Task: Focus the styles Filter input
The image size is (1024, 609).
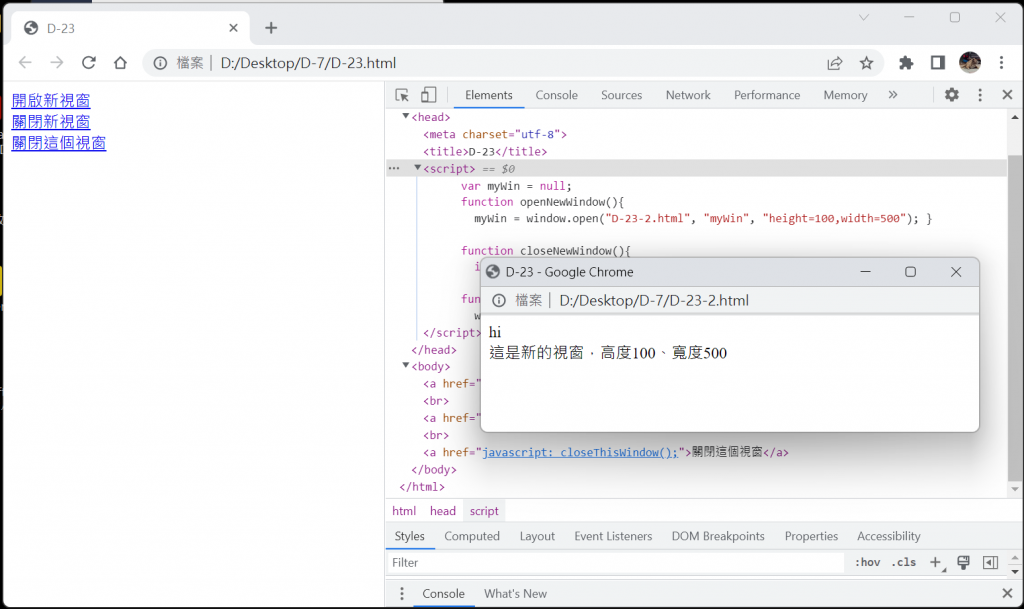Action: pos(614,563)
